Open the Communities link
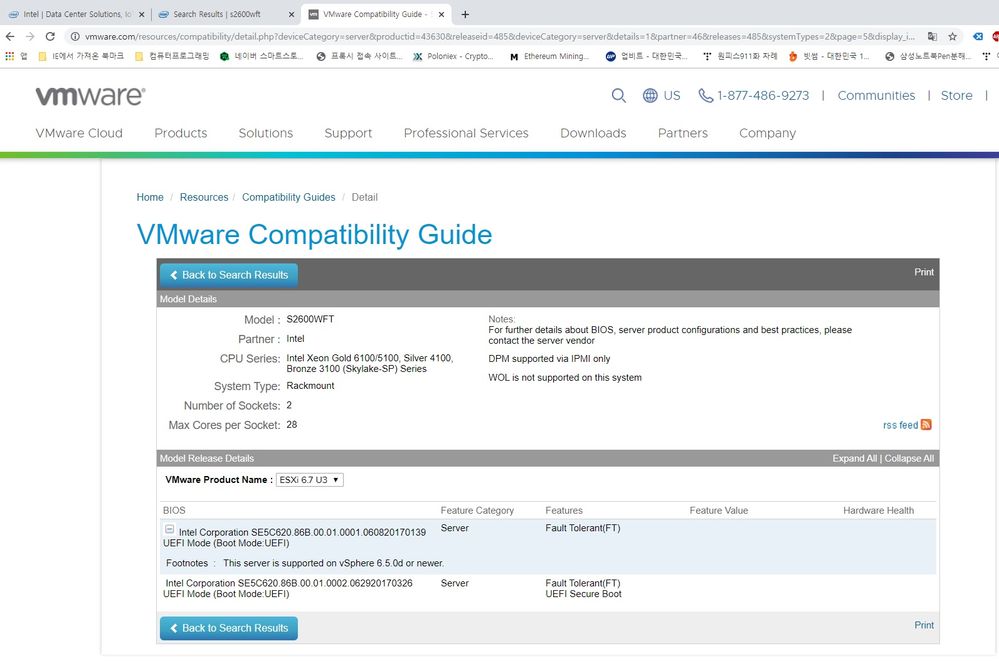Viewport: 999px width, 668px height. click(x=876, y=96)
